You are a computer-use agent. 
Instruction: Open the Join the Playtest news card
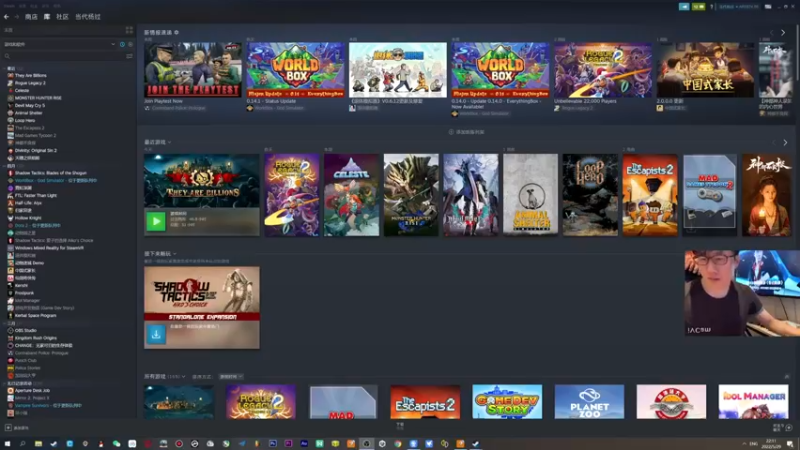[192, 70]
